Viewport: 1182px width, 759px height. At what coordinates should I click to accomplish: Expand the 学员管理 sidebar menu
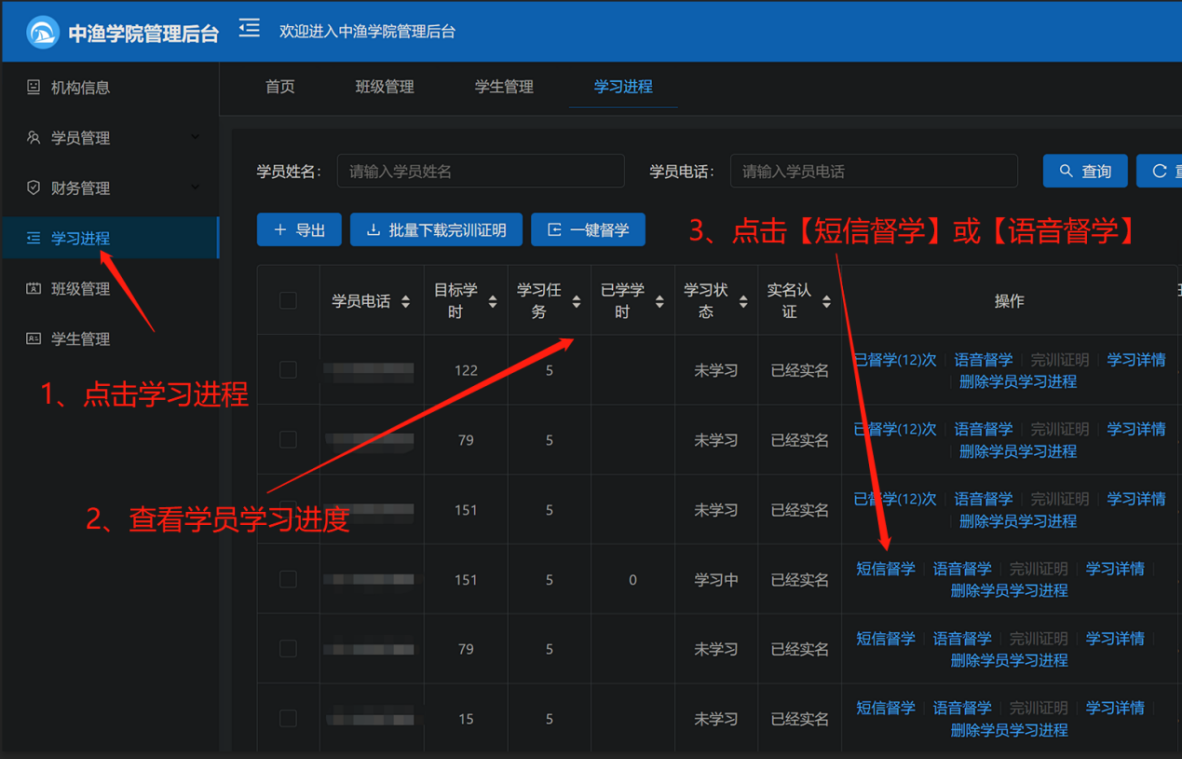[x=195, y=137]
